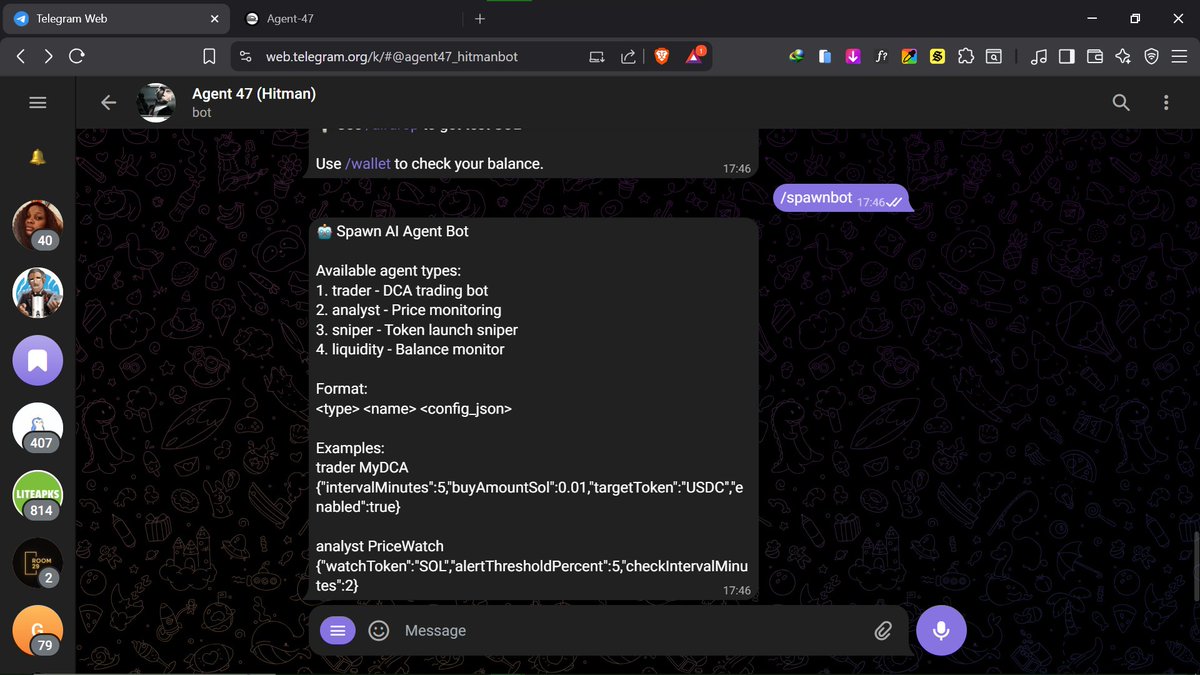
Task: Open the pink download arrow extension
Action: click(x=853, y=57)
